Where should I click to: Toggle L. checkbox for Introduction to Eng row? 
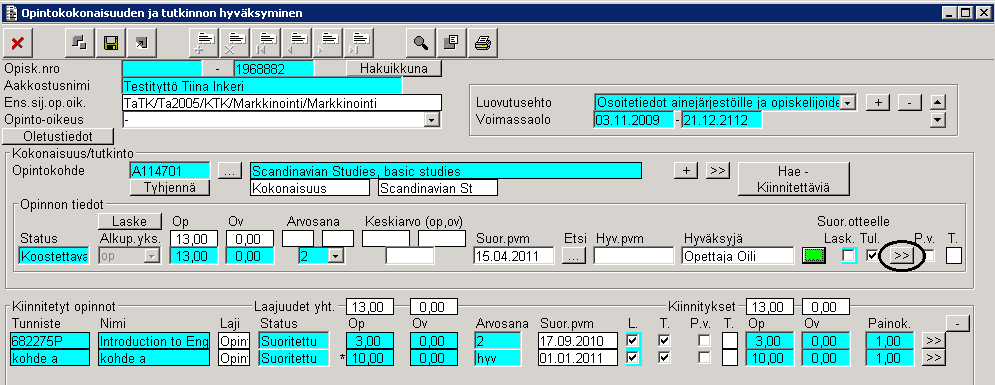click(x=633, y=341)
